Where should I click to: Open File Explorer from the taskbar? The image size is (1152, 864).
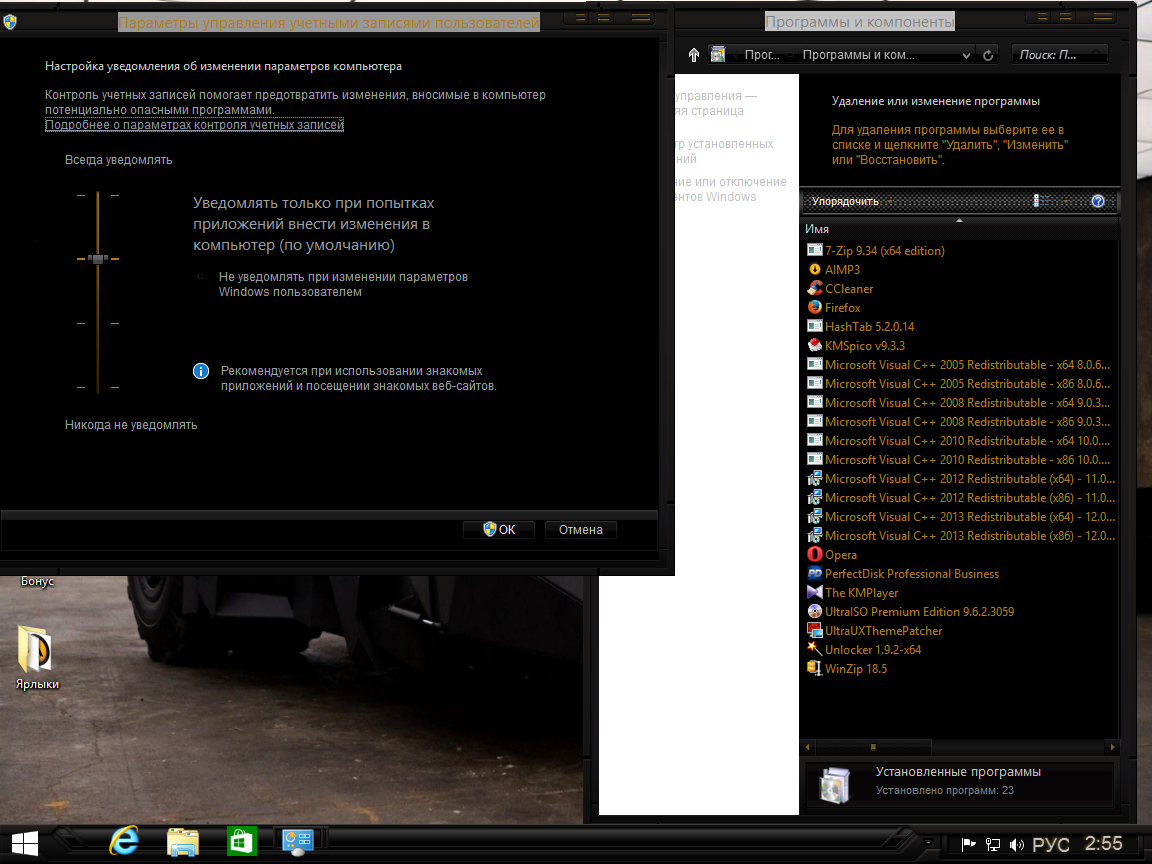click(x=182, y=841)
